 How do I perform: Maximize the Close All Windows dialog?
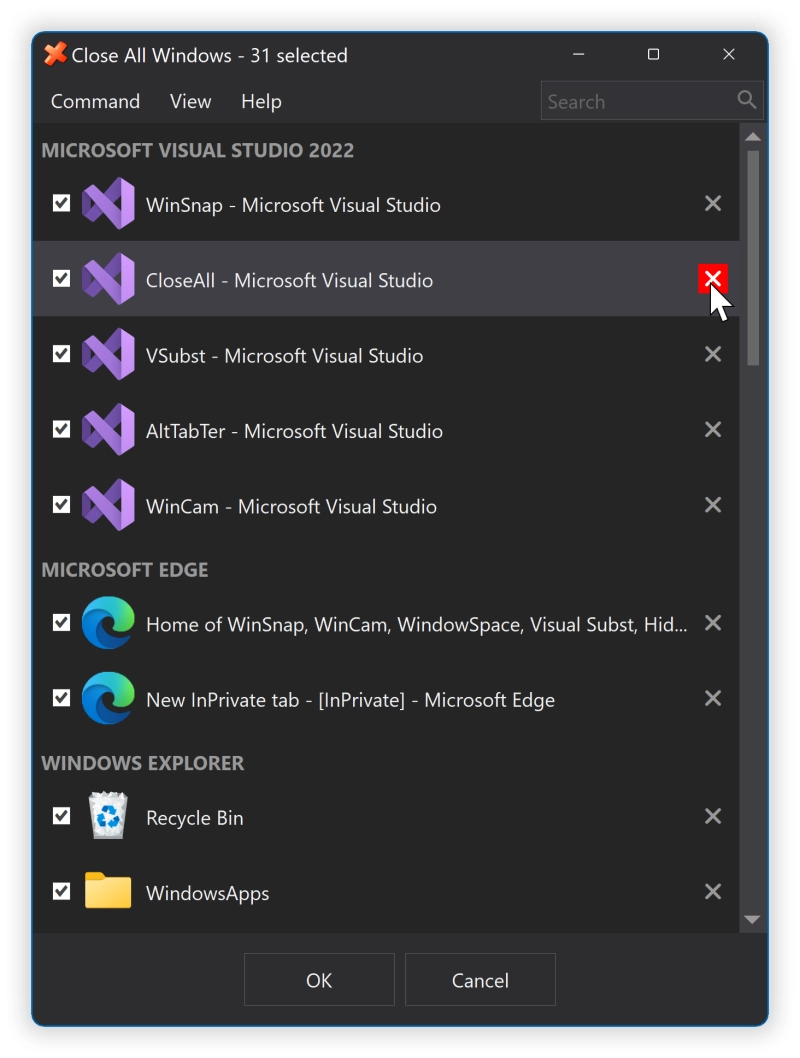coord(653,54)
